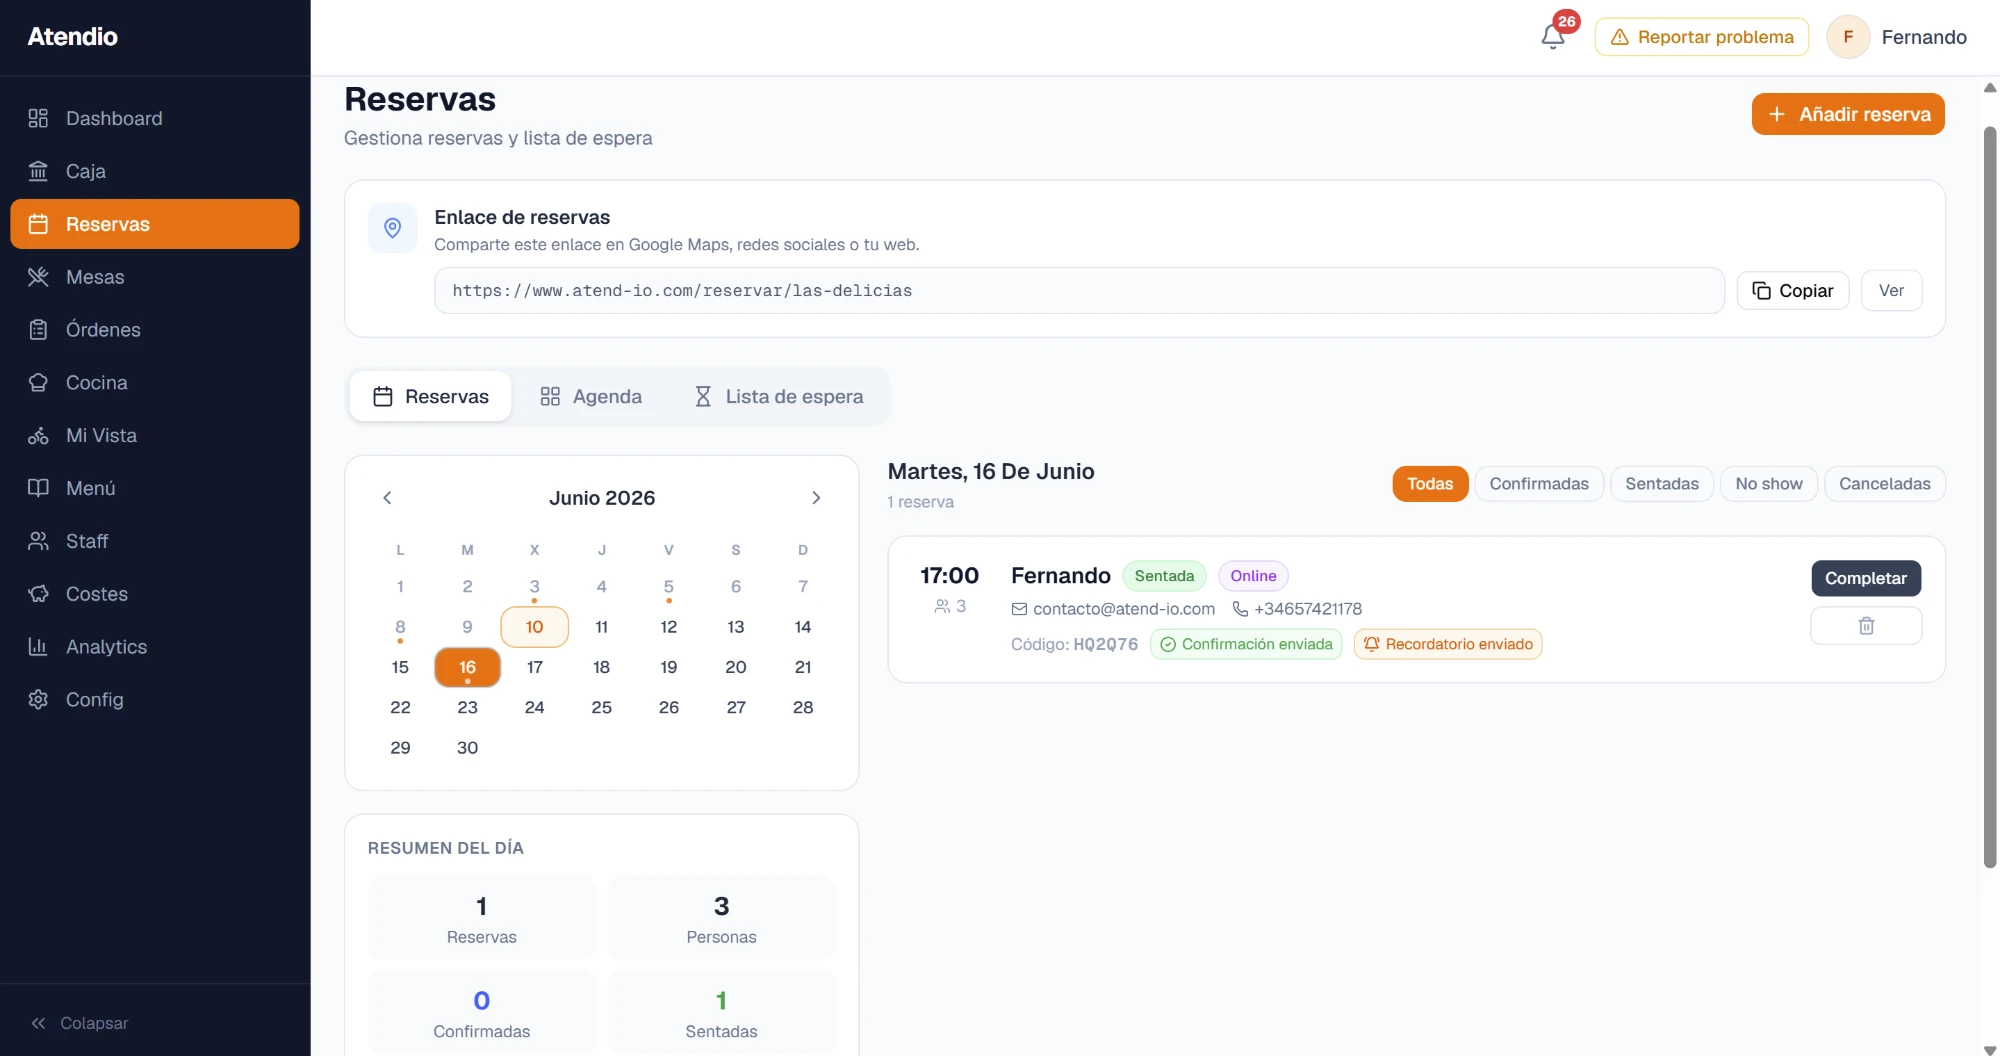2000x1056 pixels.
Task: Open the notifications bell
Action: tap(1552, 37)
